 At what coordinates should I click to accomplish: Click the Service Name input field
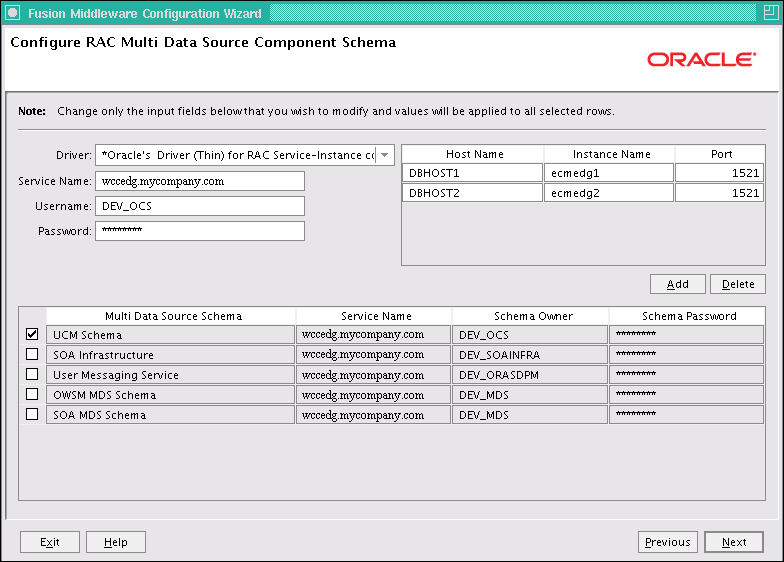pos(200,181)
